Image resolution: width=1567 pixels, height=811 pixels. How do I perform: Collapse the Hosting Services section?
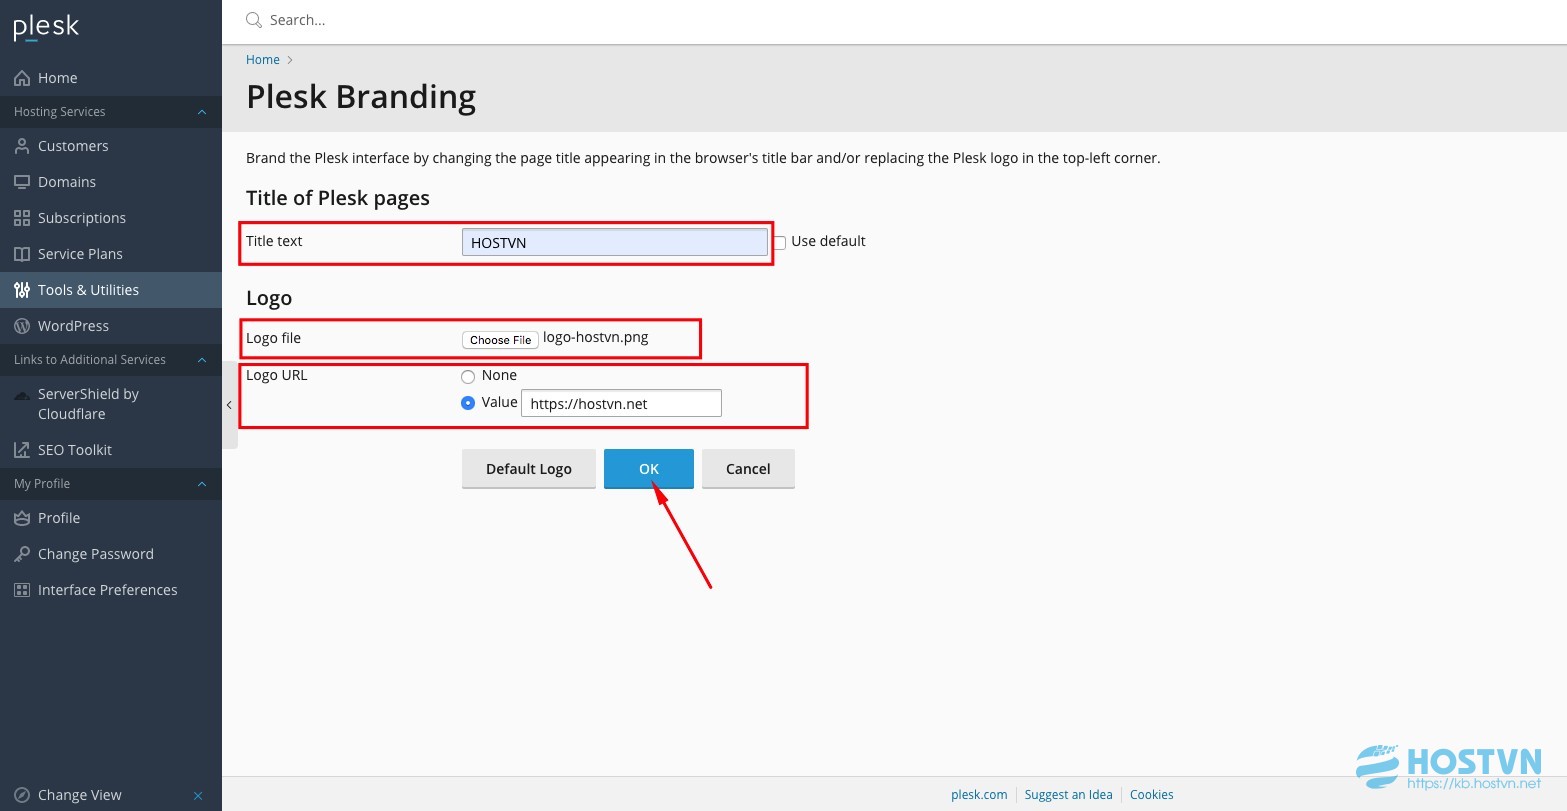pyautogui.click(x=202, y=112)
